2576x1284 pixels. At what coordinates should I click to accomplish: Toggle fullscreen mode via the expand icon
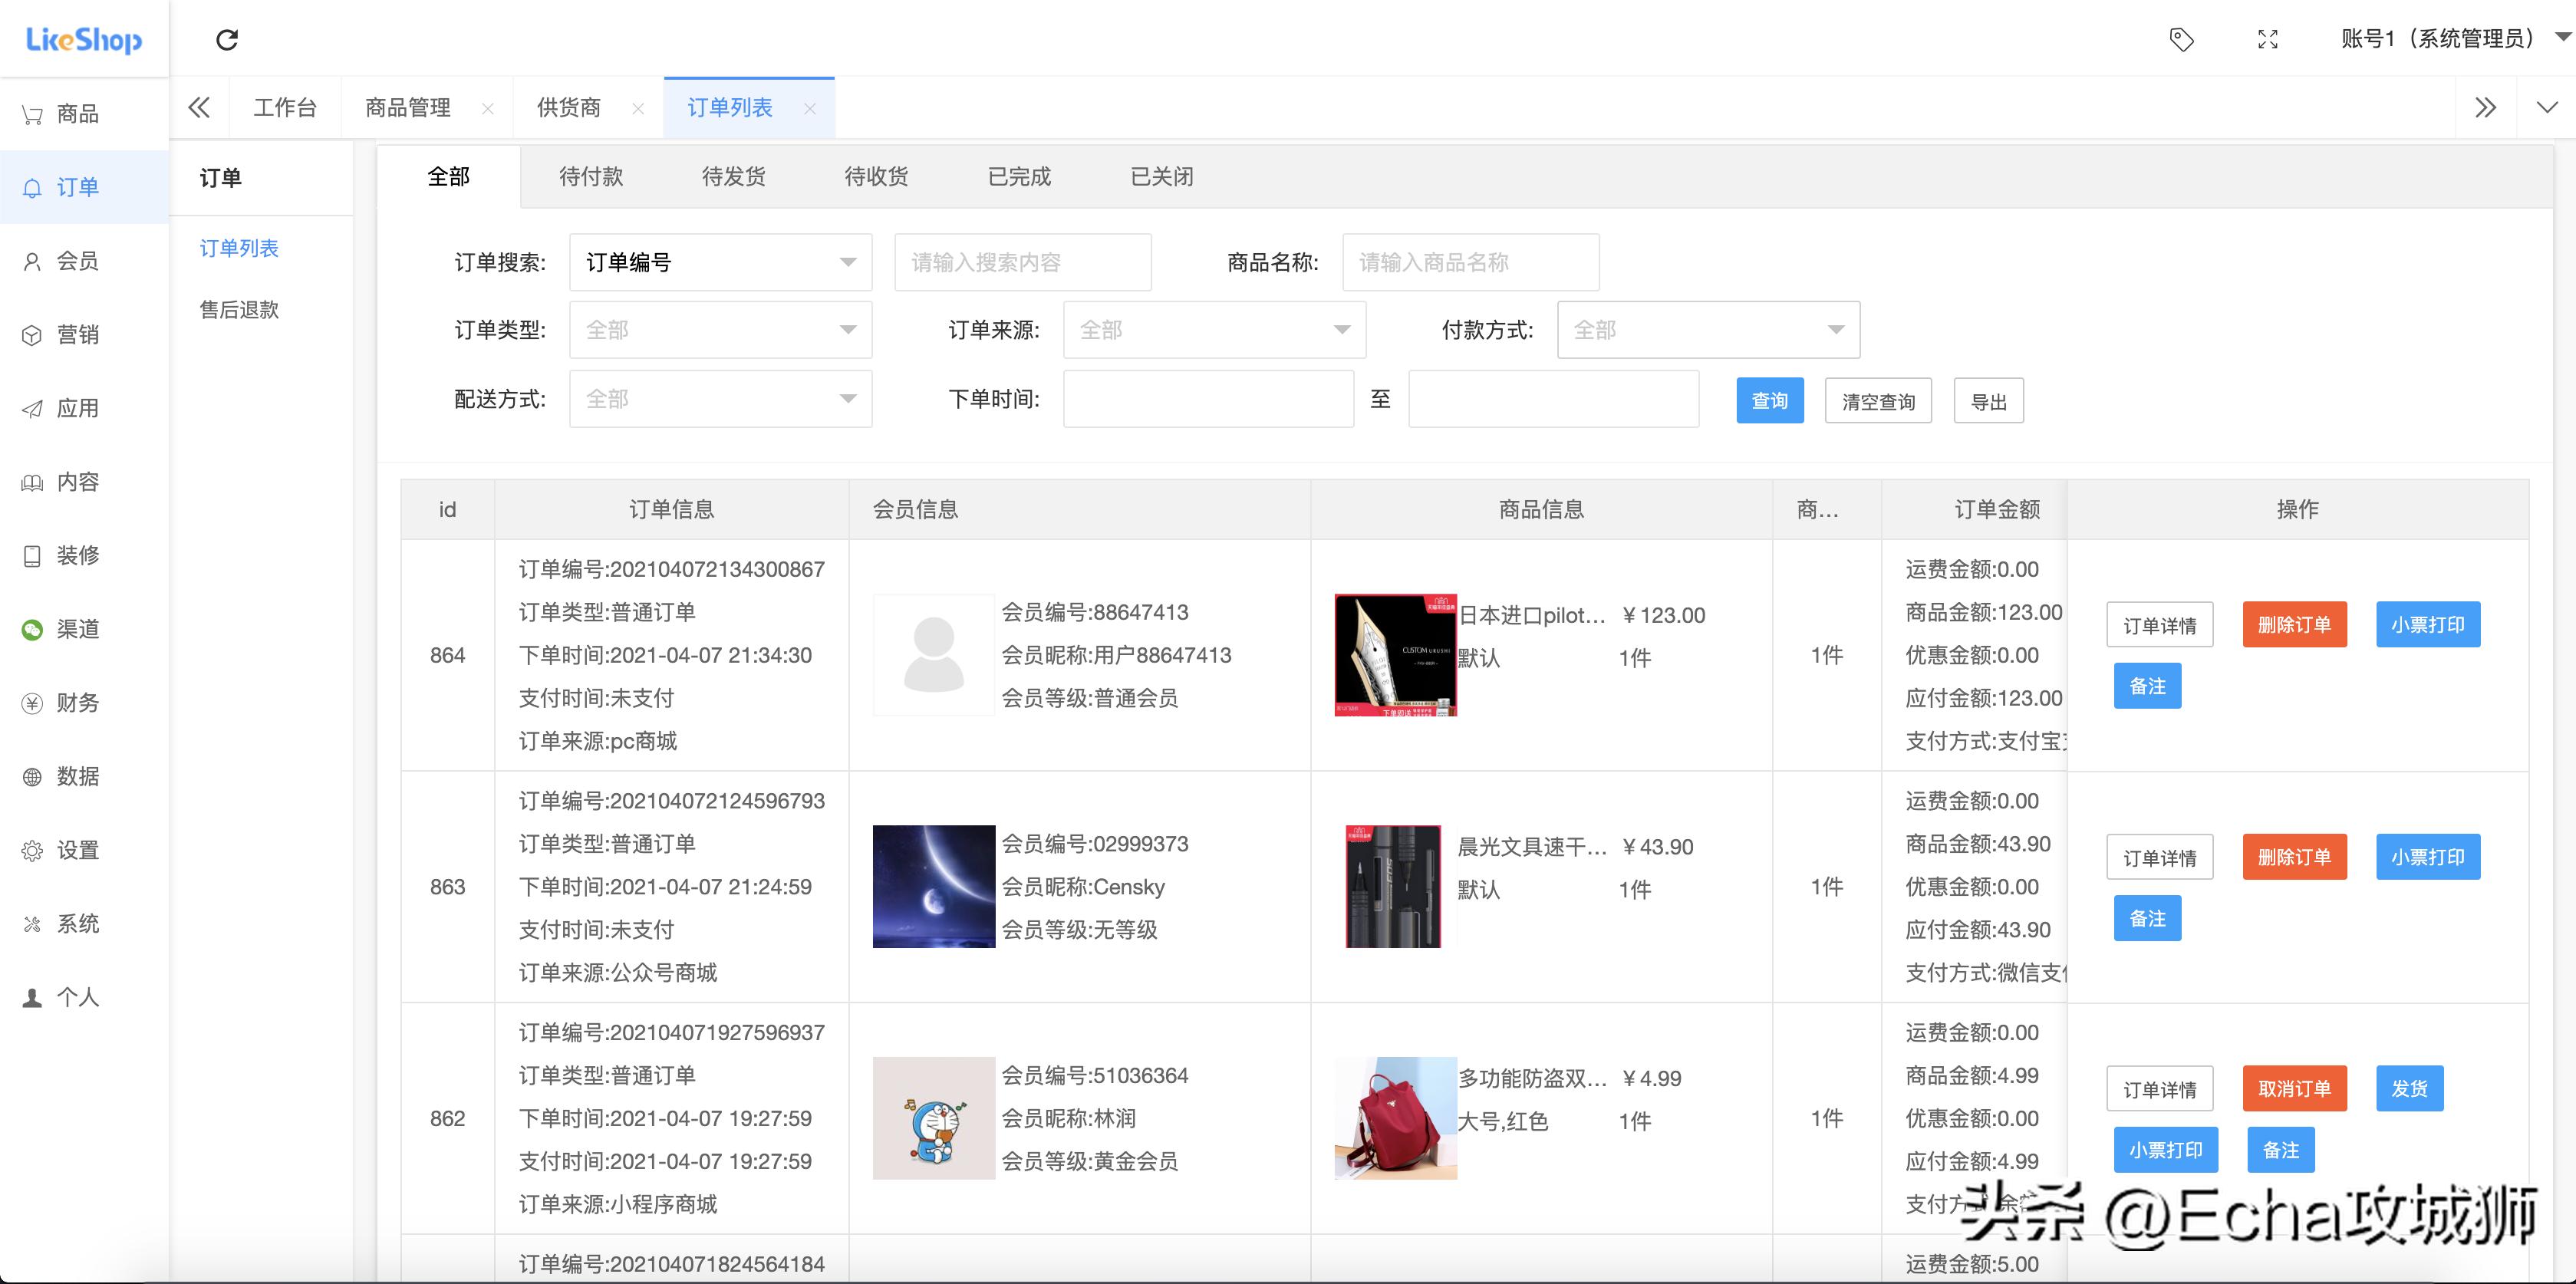(x=2268, y=39)
